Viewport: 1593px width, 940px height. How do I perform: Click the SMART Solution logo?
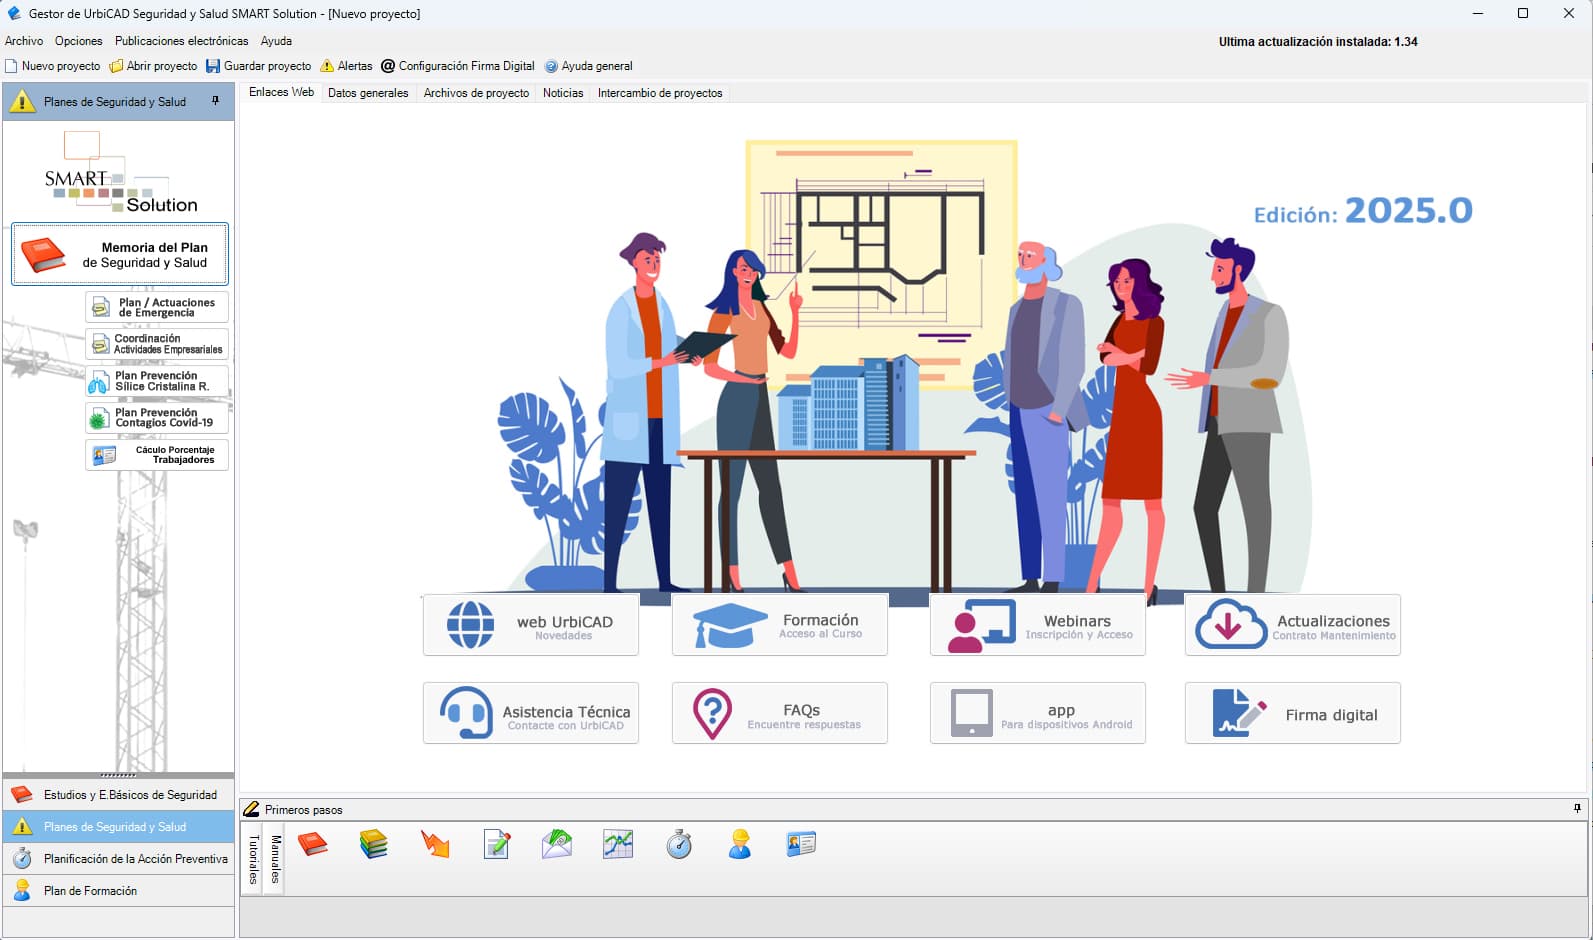pos(120,173)
